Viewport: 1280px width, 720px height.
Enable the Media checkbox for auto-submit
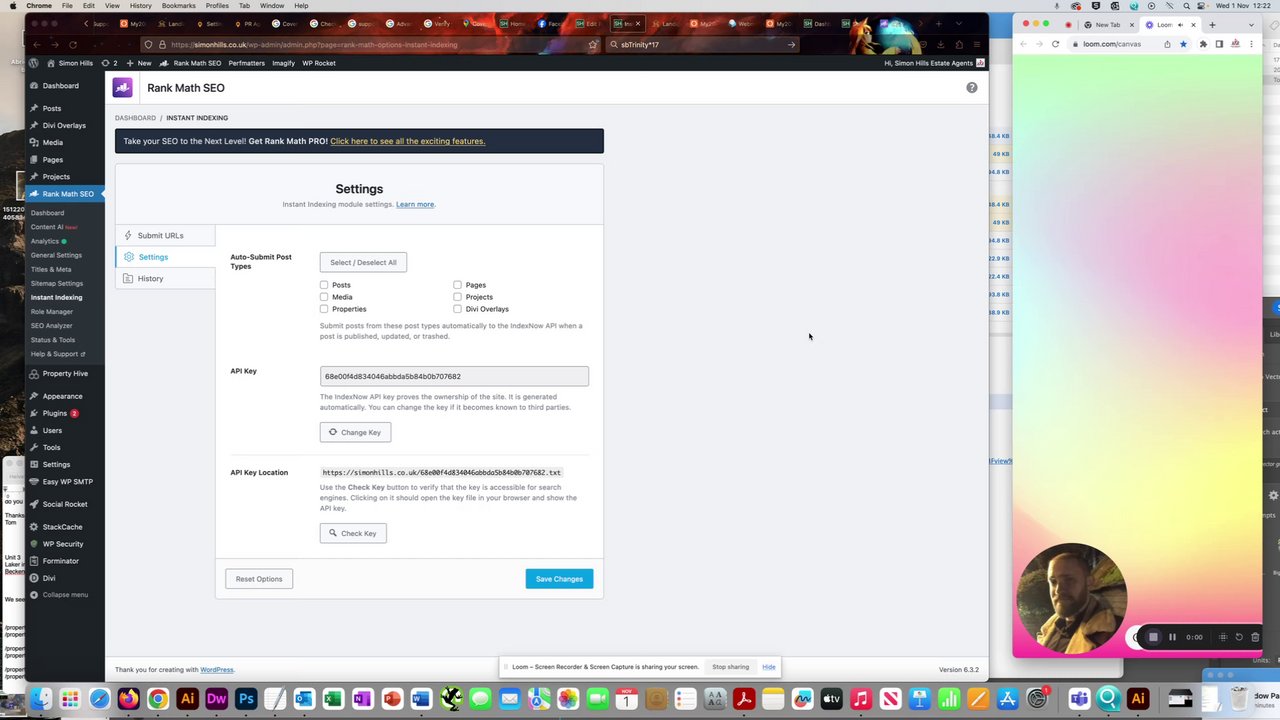coord(324,297)
